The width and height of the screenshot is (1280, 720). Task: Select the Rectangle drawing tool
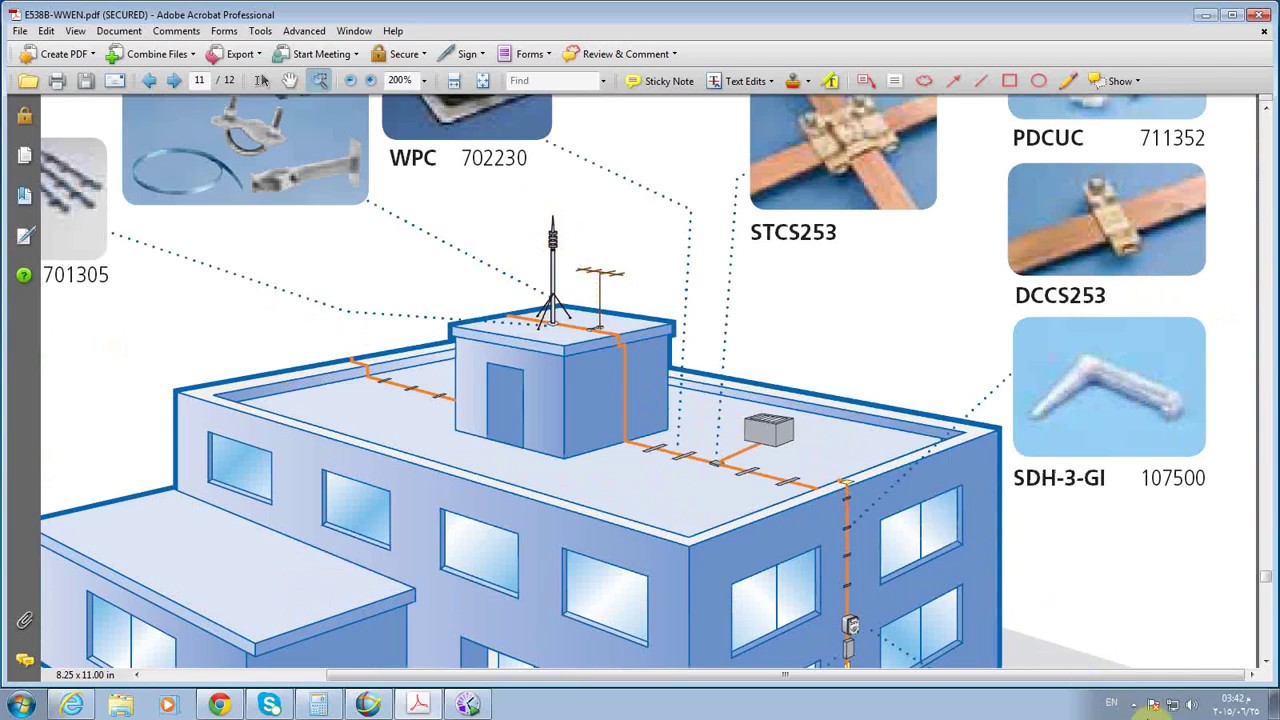[1010, 81]
